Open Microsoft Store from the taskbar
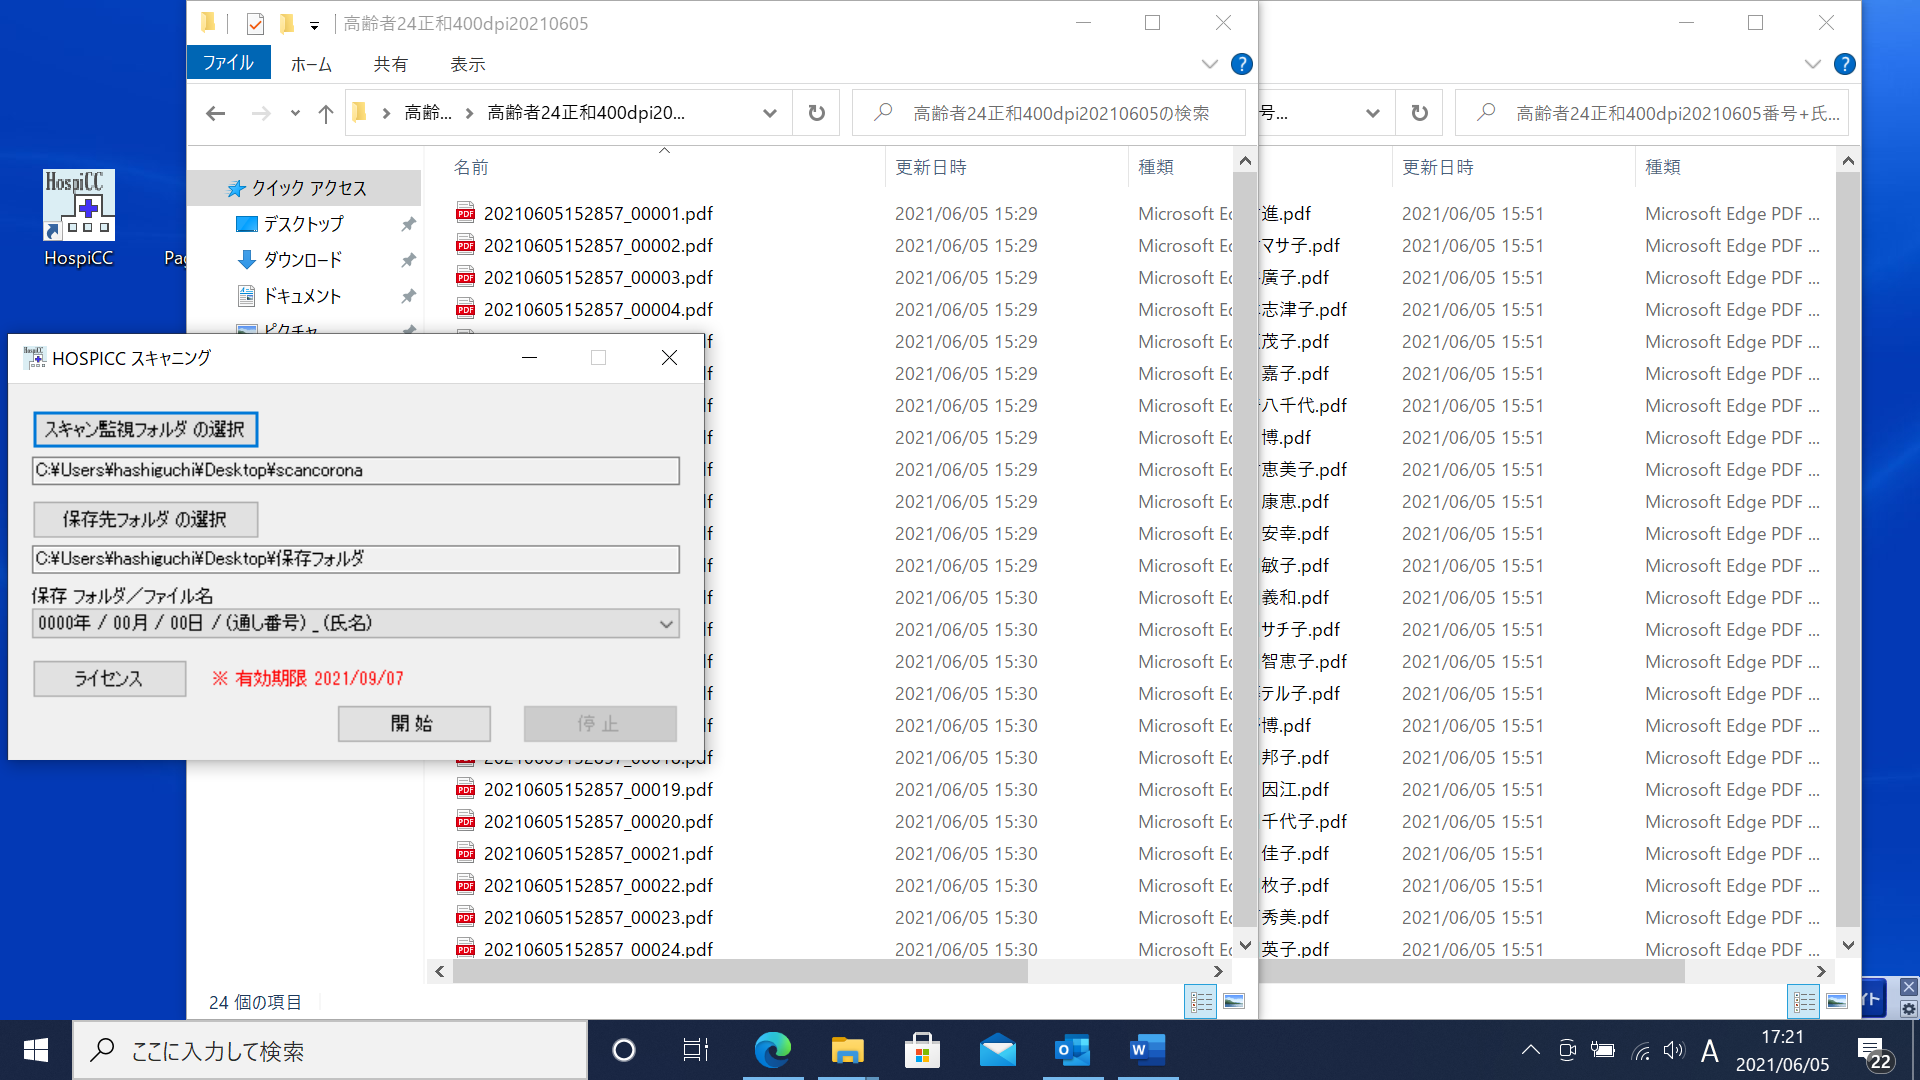 922,1050
